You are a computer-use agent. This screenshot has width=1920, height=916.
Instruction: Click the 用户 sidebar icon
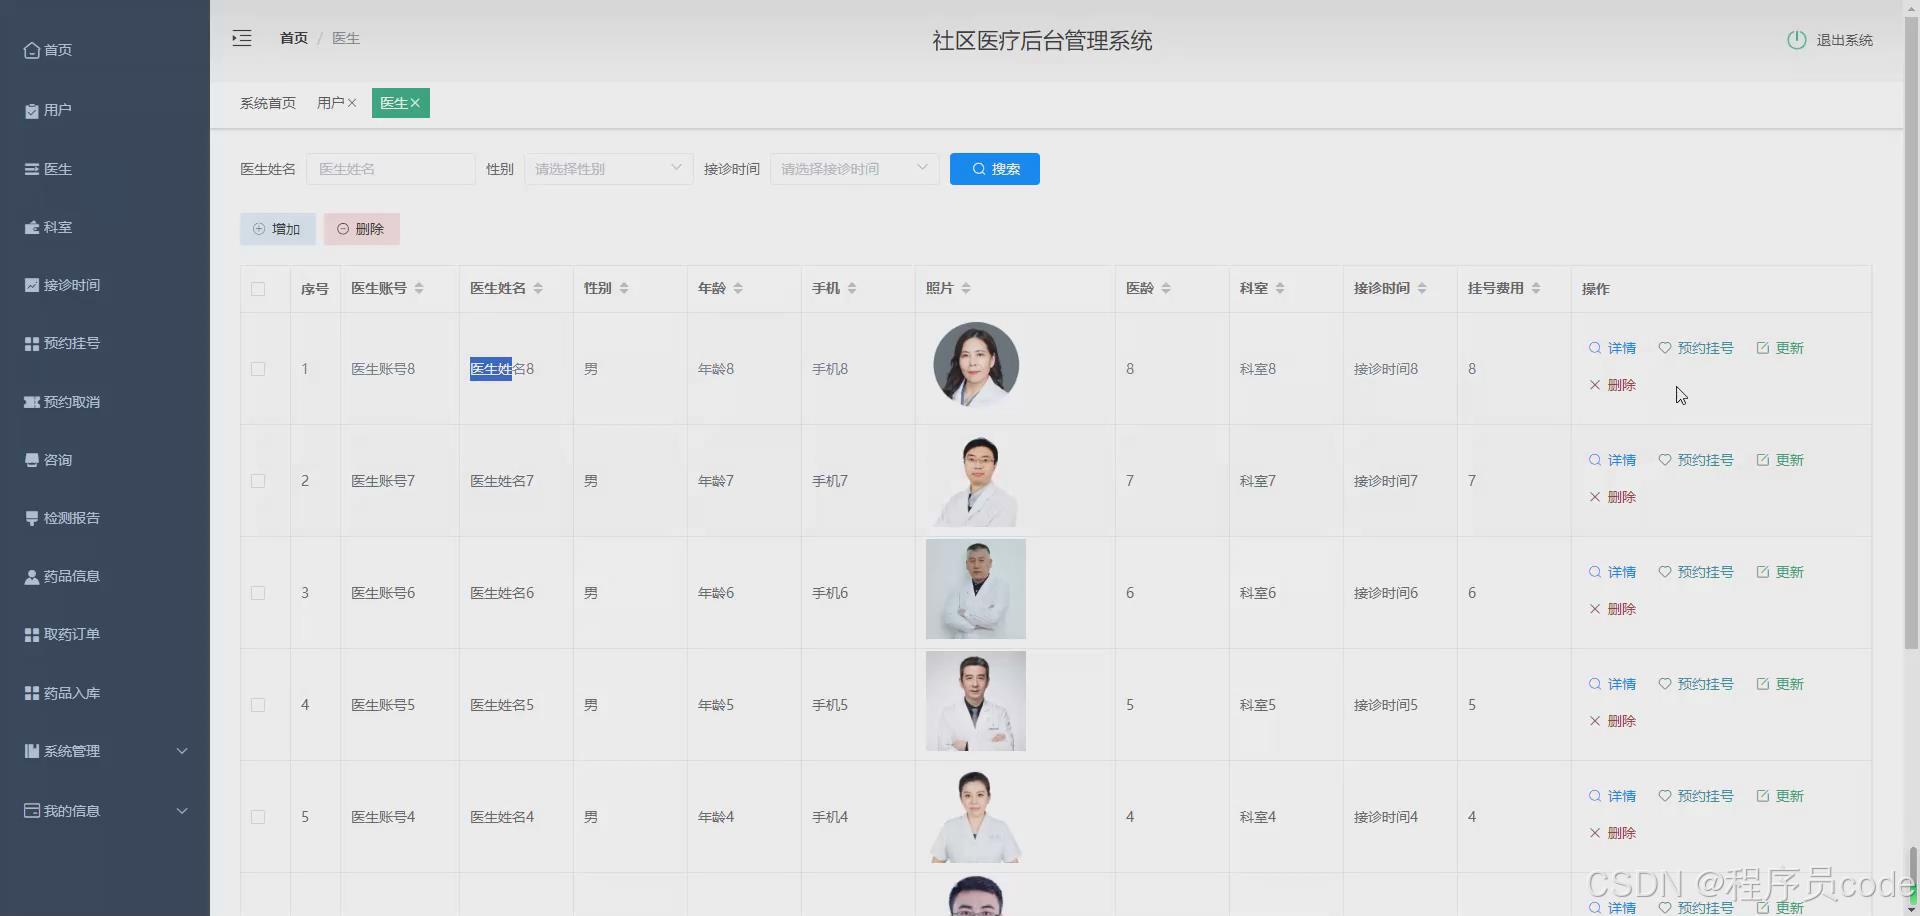click(32, 110)
